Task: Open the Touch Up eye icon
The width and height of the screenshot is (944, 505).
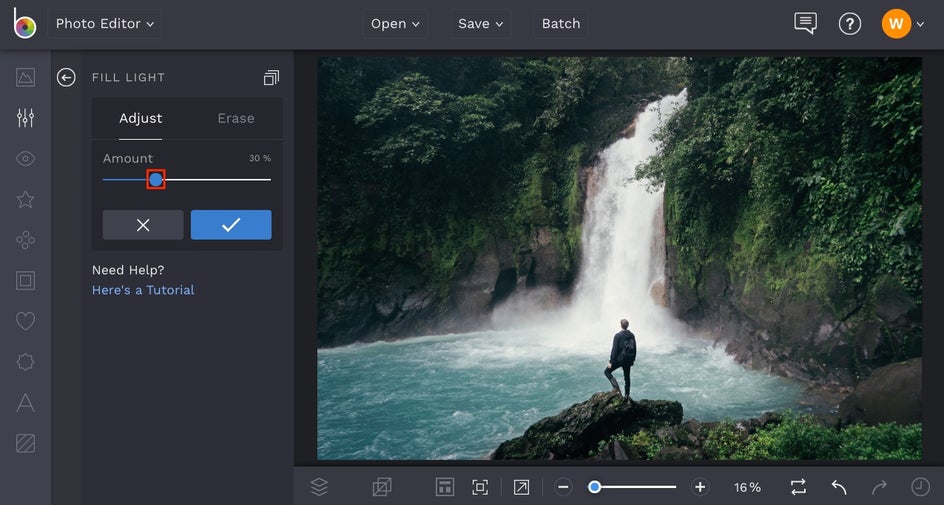Action: pos(25,158)
